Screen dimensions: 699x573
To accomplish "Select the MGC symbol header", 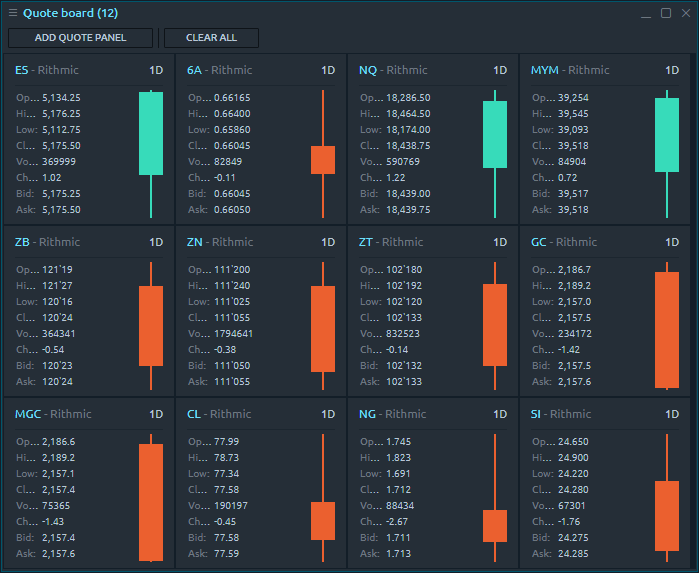I will (28, 414).
